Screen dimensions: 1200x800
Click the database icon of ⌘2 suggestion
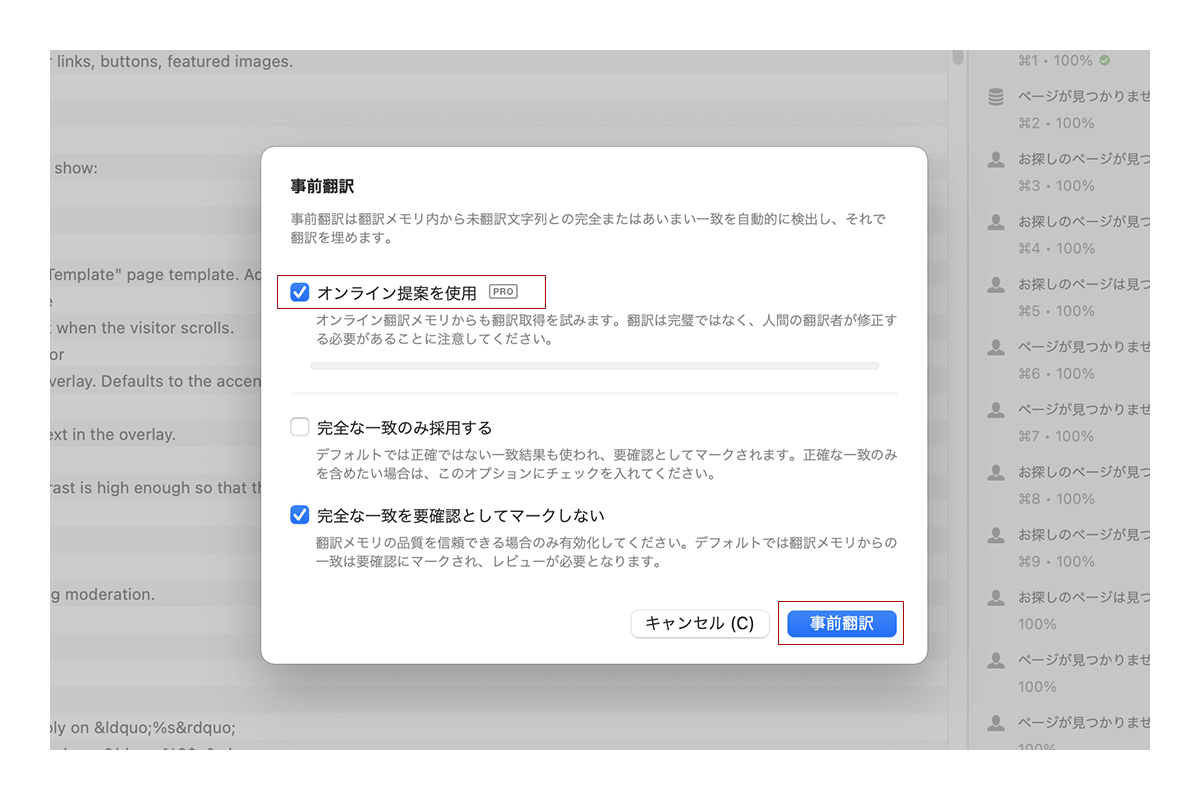coord(996,97)
